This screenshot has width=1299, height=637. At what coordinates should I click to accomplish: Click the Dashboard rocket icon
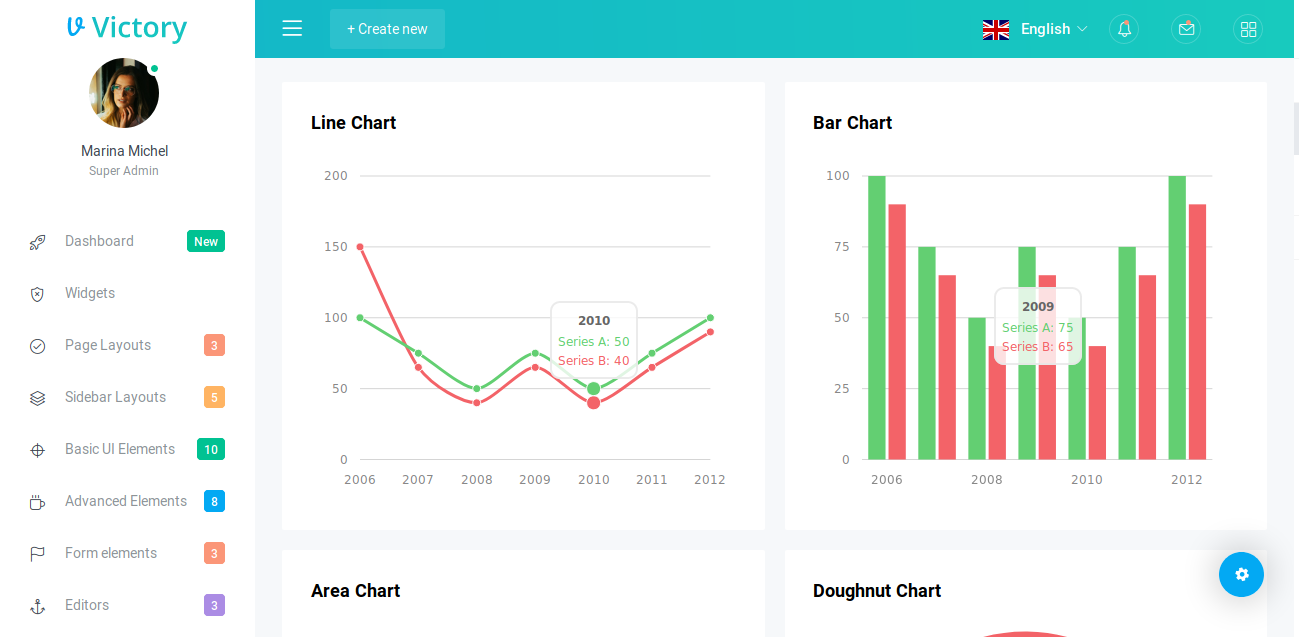(x=37, y=242)
